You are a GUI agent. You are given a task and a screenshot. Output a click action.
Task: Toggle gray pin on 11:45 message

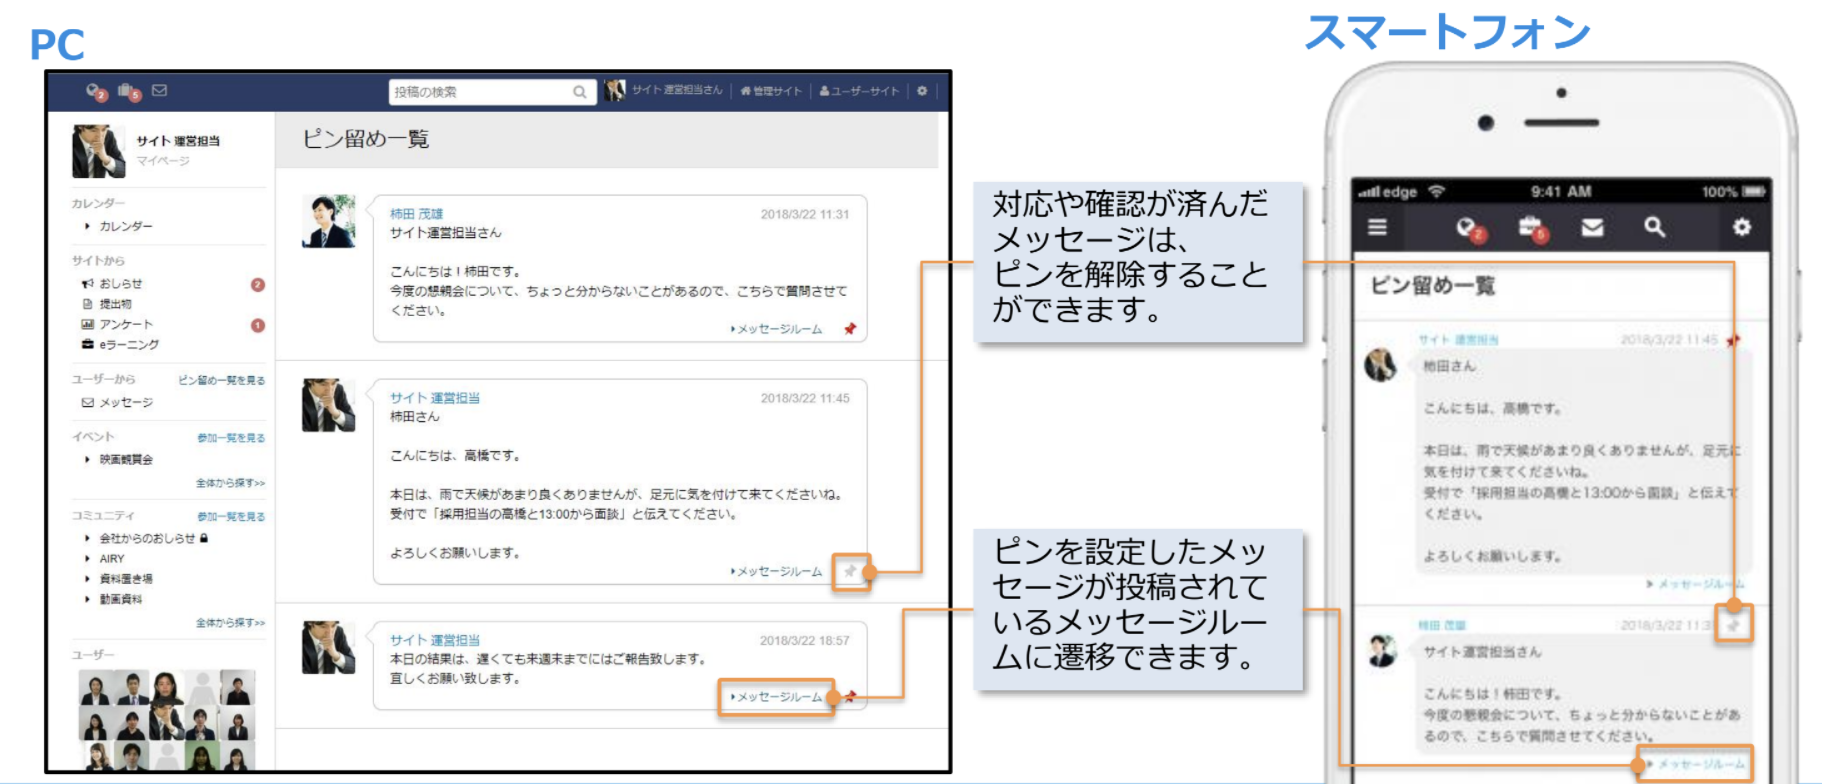pyautogui.click(x=850, y=572)
